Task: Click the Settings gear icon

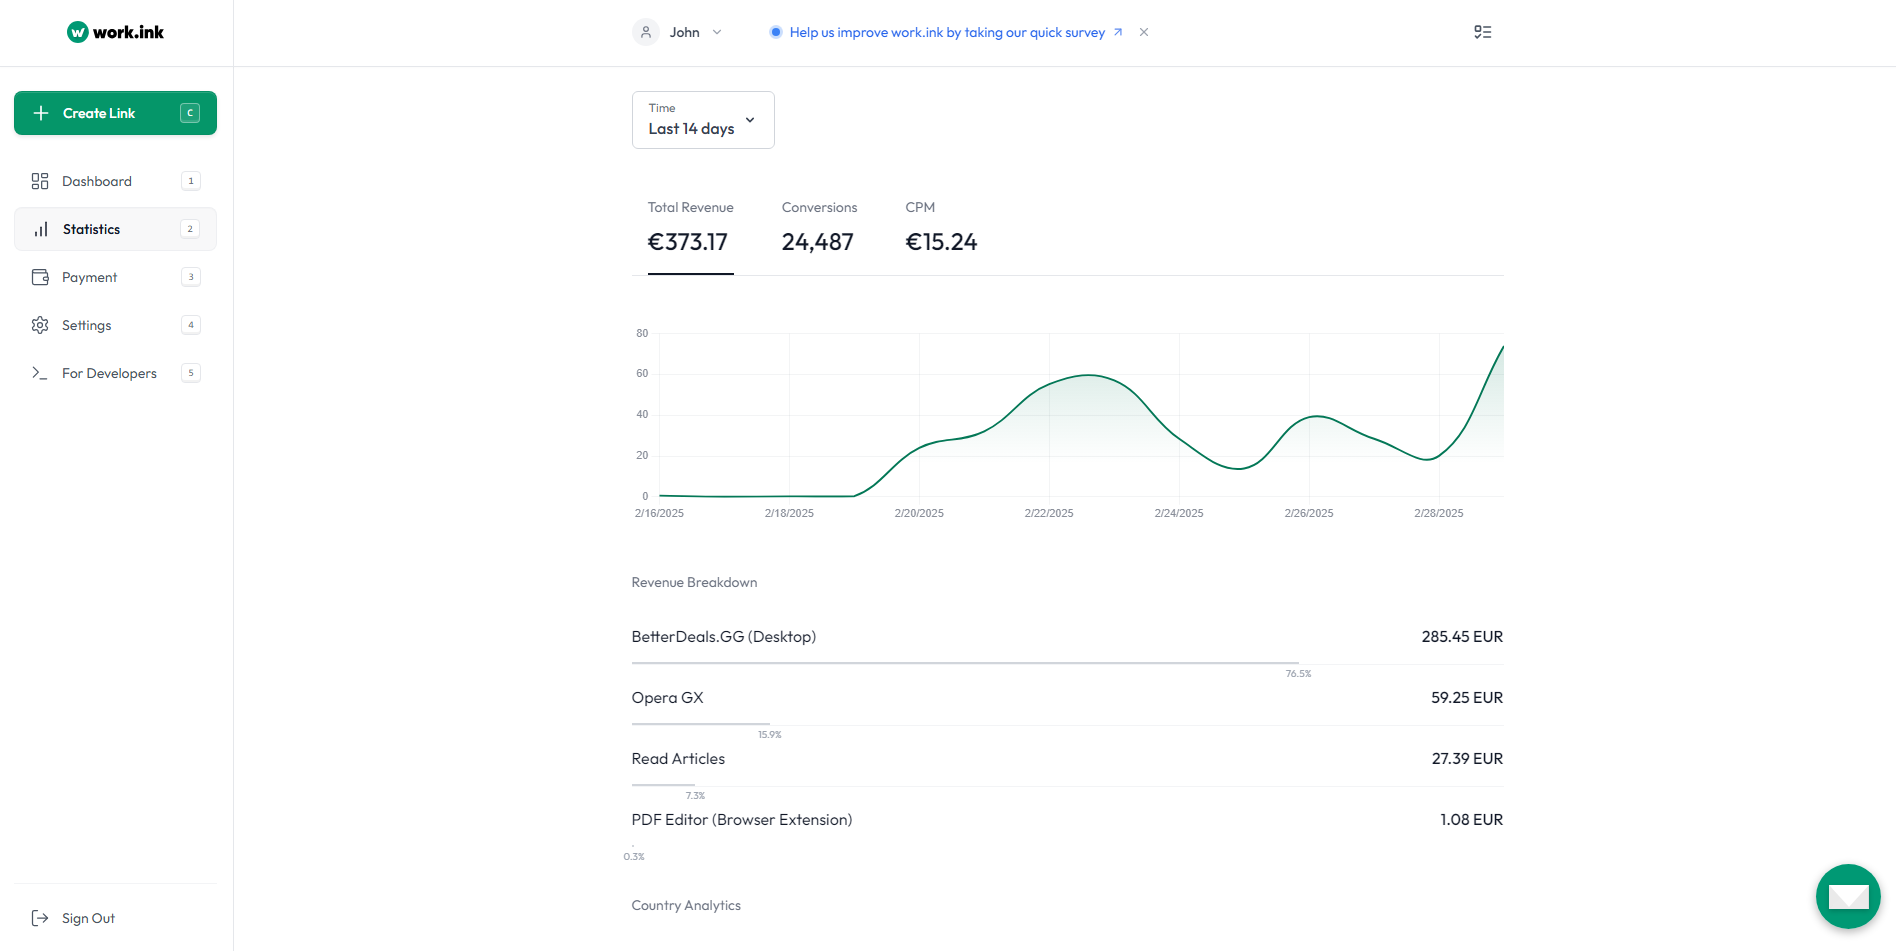Action: 40,325
